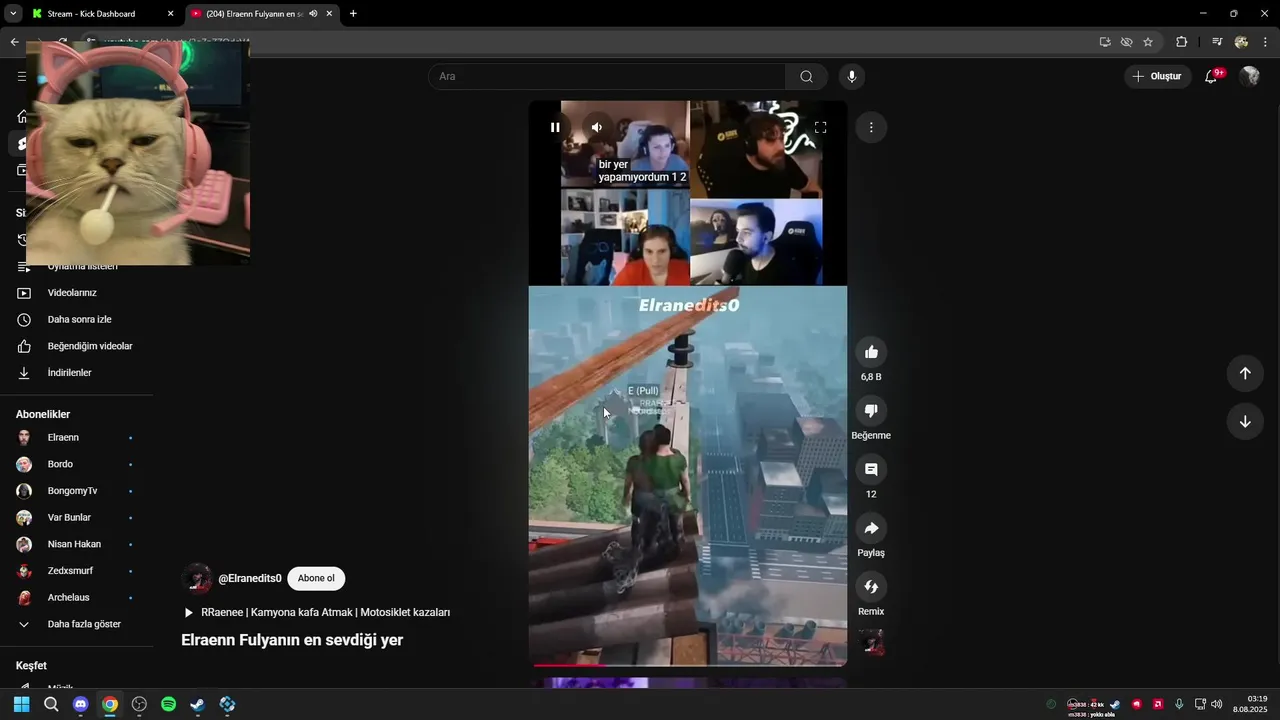
Task: Open the three-dot more options menu beside video
Action: click(x=871, y=127)
